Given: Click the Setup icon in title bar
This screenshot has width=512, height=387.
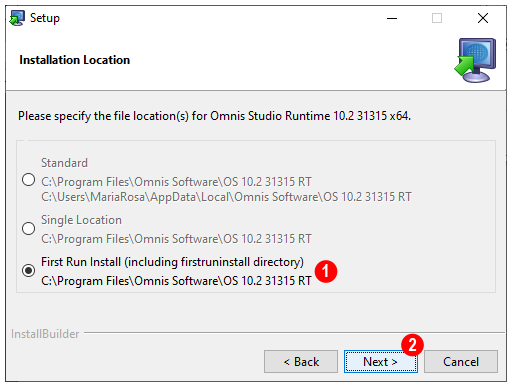Looking at the screenshot, I should (x=17, y=18).
